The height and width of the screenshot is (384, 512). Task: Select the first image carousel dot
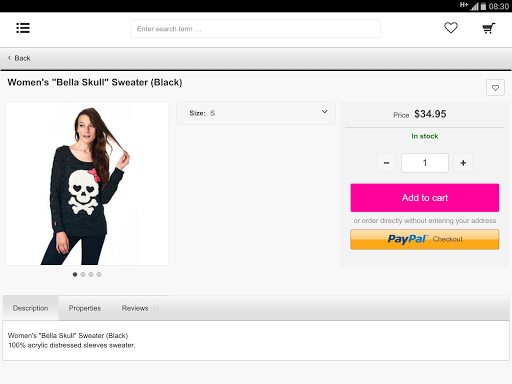(x=75, y=274)
